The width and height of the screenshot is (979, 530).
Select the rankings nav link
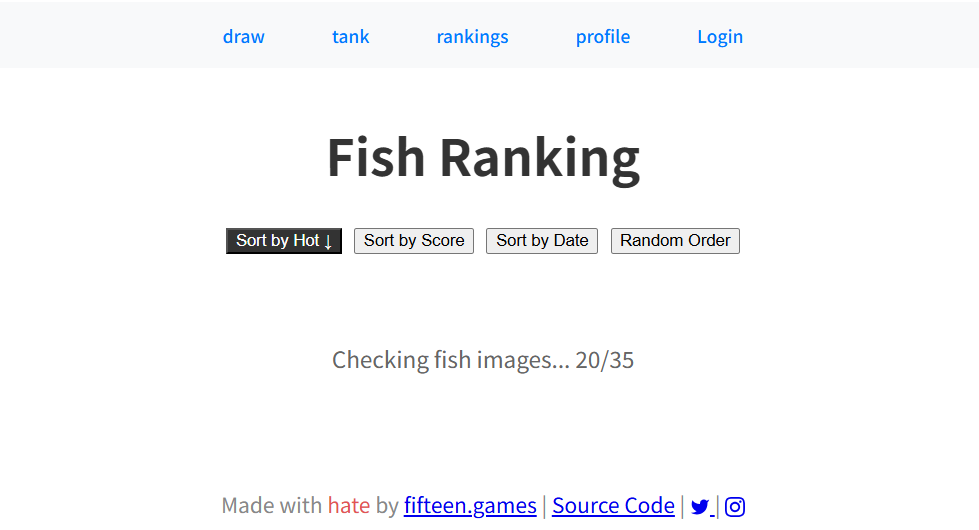coord(472,37)
